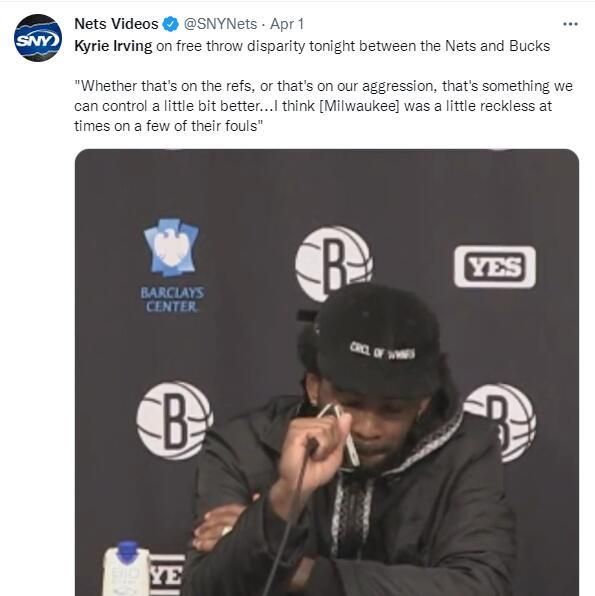Screen dimensions: 595x596
Task: Click the times on a few fouls line
Action: tap(168, 126)
